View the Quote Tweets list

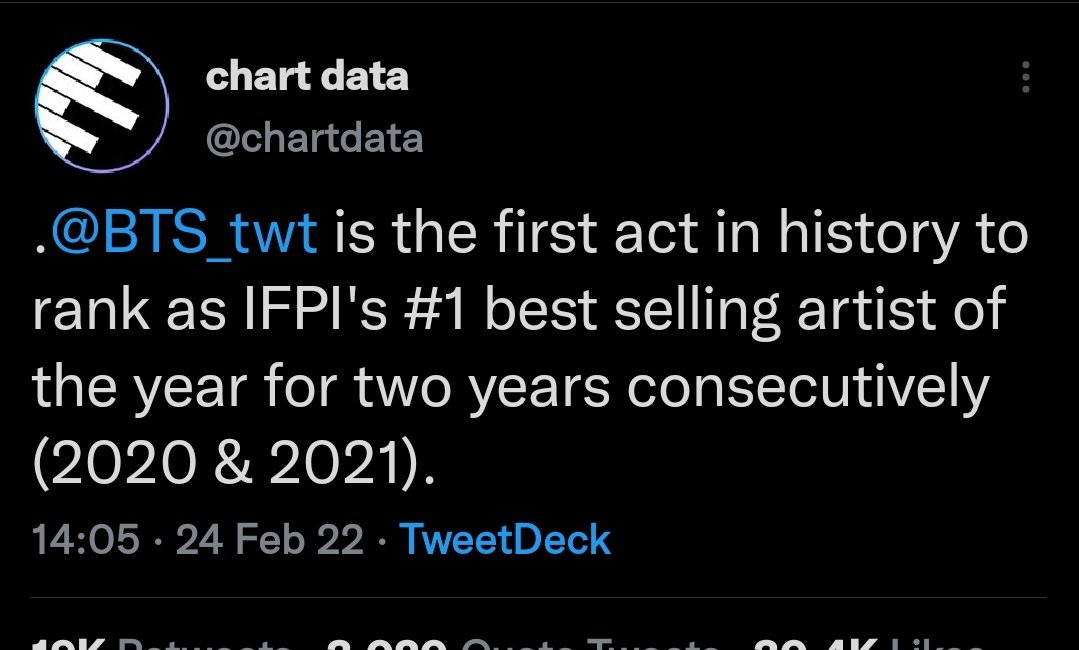click(x=524, y=645)
